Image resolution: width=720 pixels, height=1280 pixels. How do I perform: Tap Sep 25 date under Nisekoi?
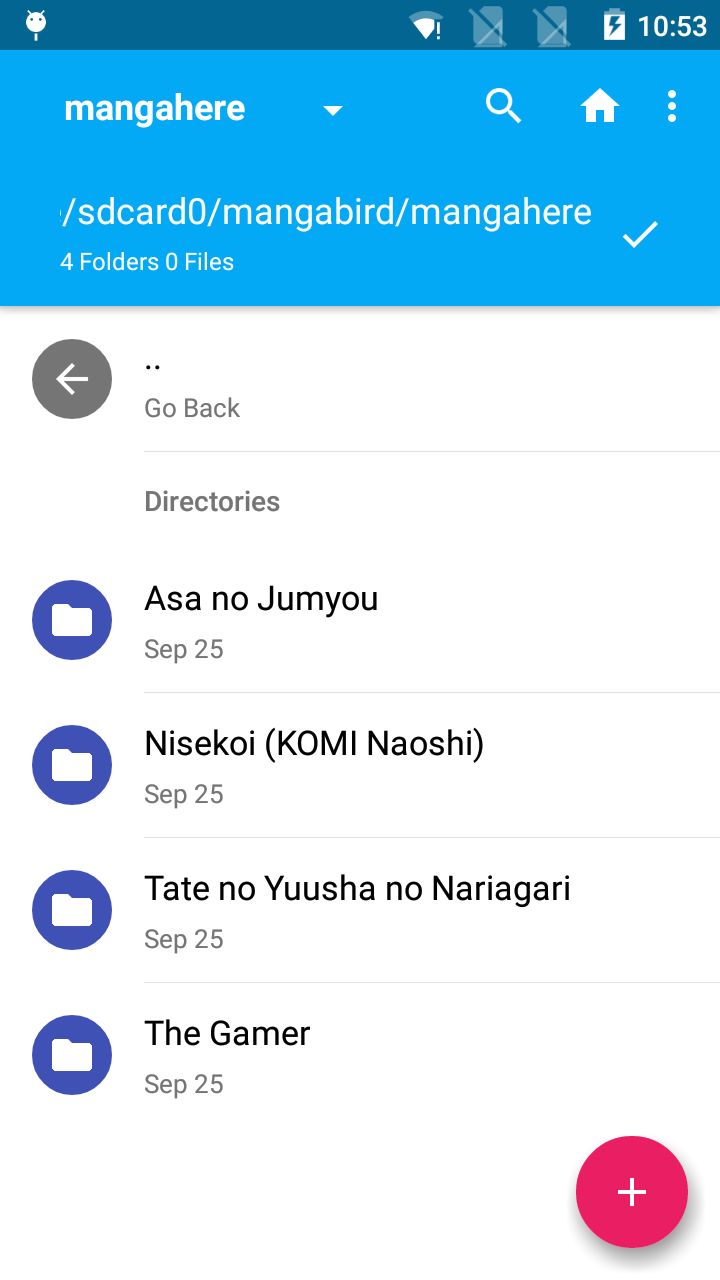pyautogui.click(x=184, y=794)
